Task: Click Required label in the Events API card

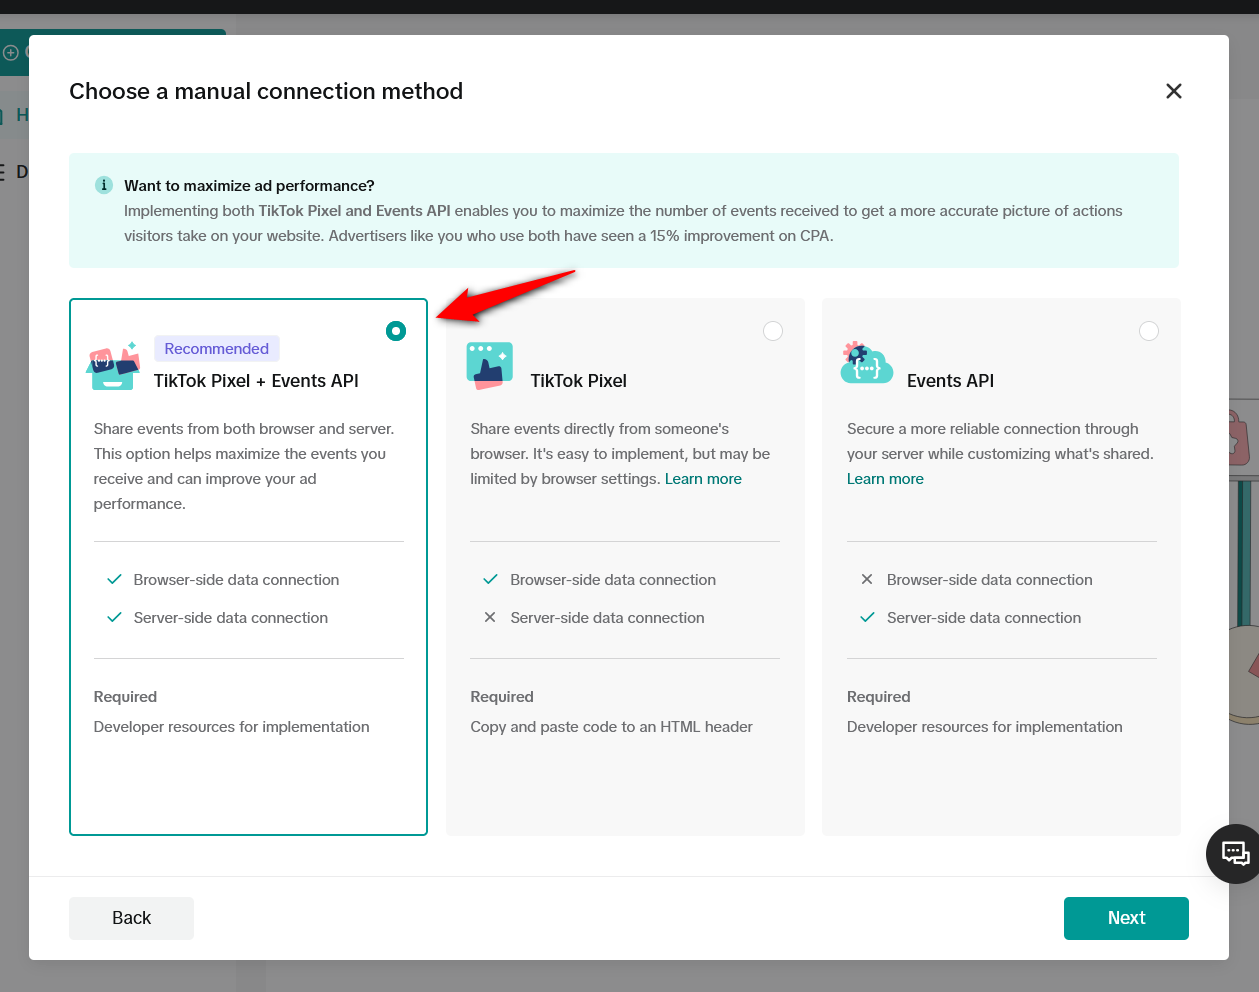Action: point(879,697)
